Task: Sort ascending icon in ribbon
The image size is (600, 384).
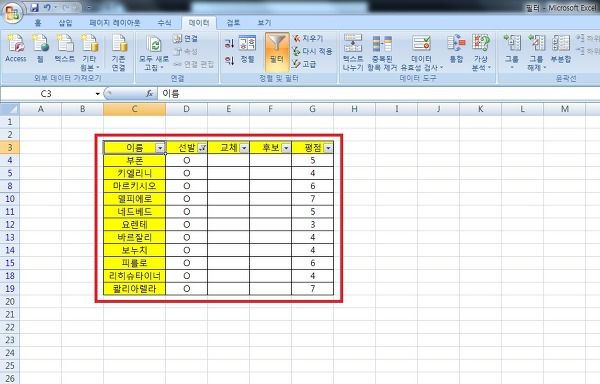Action: tap(229, 43)
